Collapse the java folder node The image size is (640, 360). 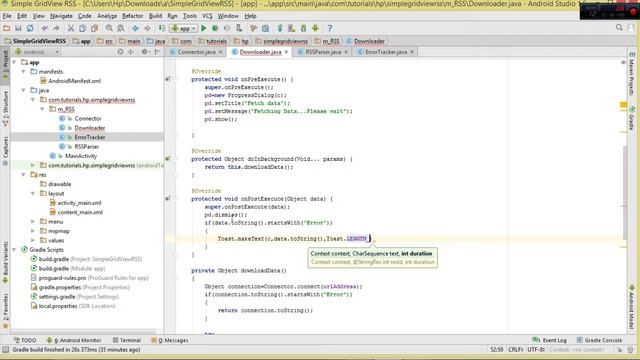[x=24, y=90]
